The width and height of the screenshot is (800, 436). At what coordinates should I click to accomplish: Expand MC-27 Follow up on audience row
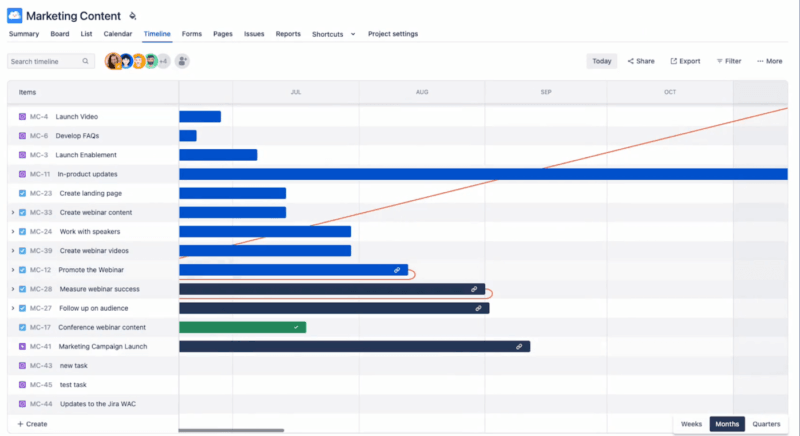(x=13, y=308)
